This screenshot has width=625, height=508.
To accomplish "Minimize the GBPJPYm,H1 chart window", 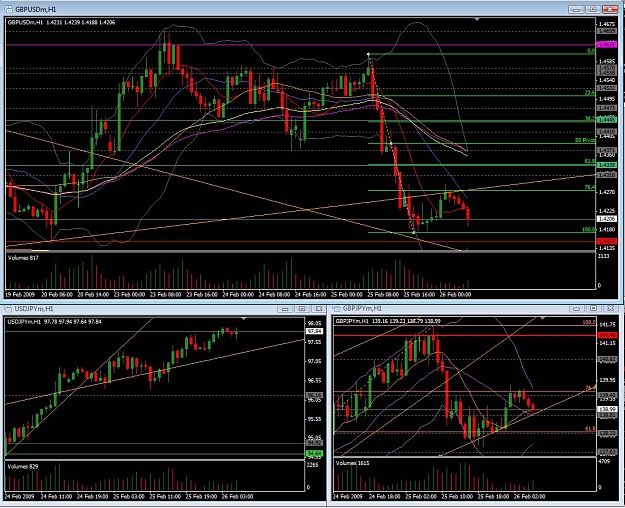I will (576, 309).
